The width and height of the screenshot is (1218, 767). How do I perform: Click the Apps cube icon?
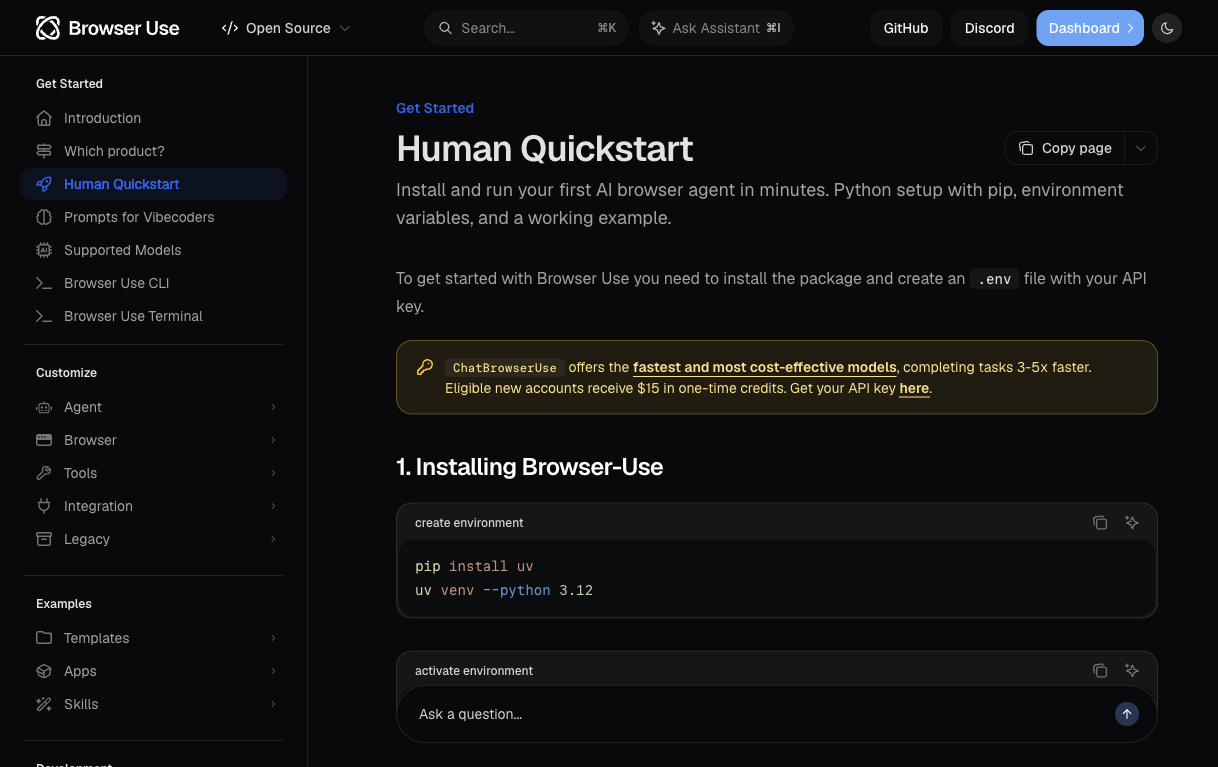(44, 671)
